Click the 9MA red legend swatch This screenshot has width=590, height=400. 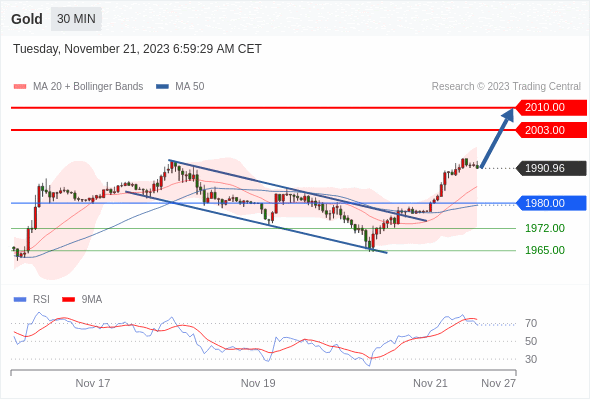coord(68,300)
